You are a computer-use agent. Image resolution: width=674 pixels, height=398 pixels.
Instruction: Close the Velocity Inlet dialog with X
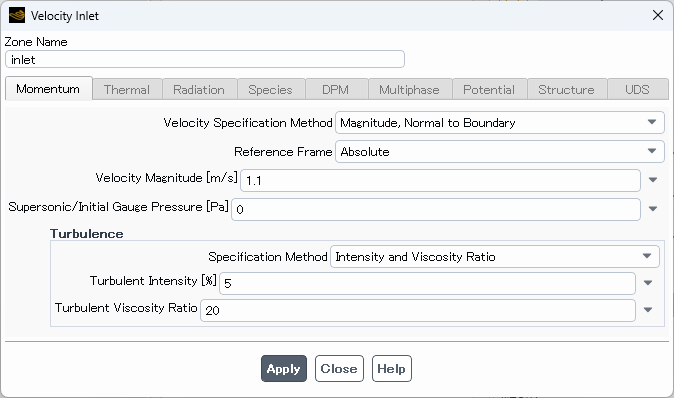pos(658,15)
